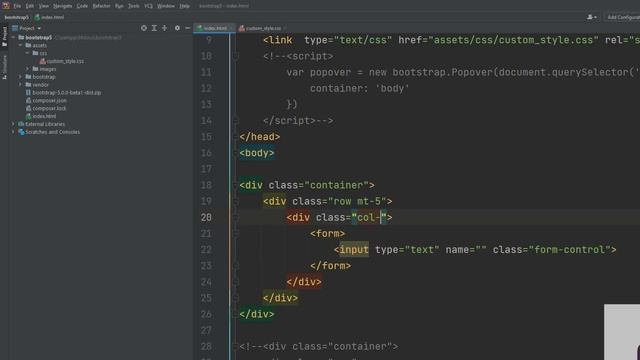Close the custom_style.css editor tab
The image size is (640, 360).
click(x=284, y=28)
